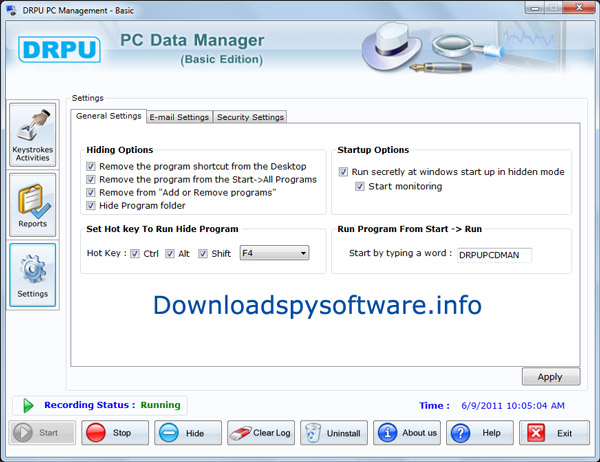Click the Help button
The height and width of the screenshot is (462, 600).
(480, 433)
